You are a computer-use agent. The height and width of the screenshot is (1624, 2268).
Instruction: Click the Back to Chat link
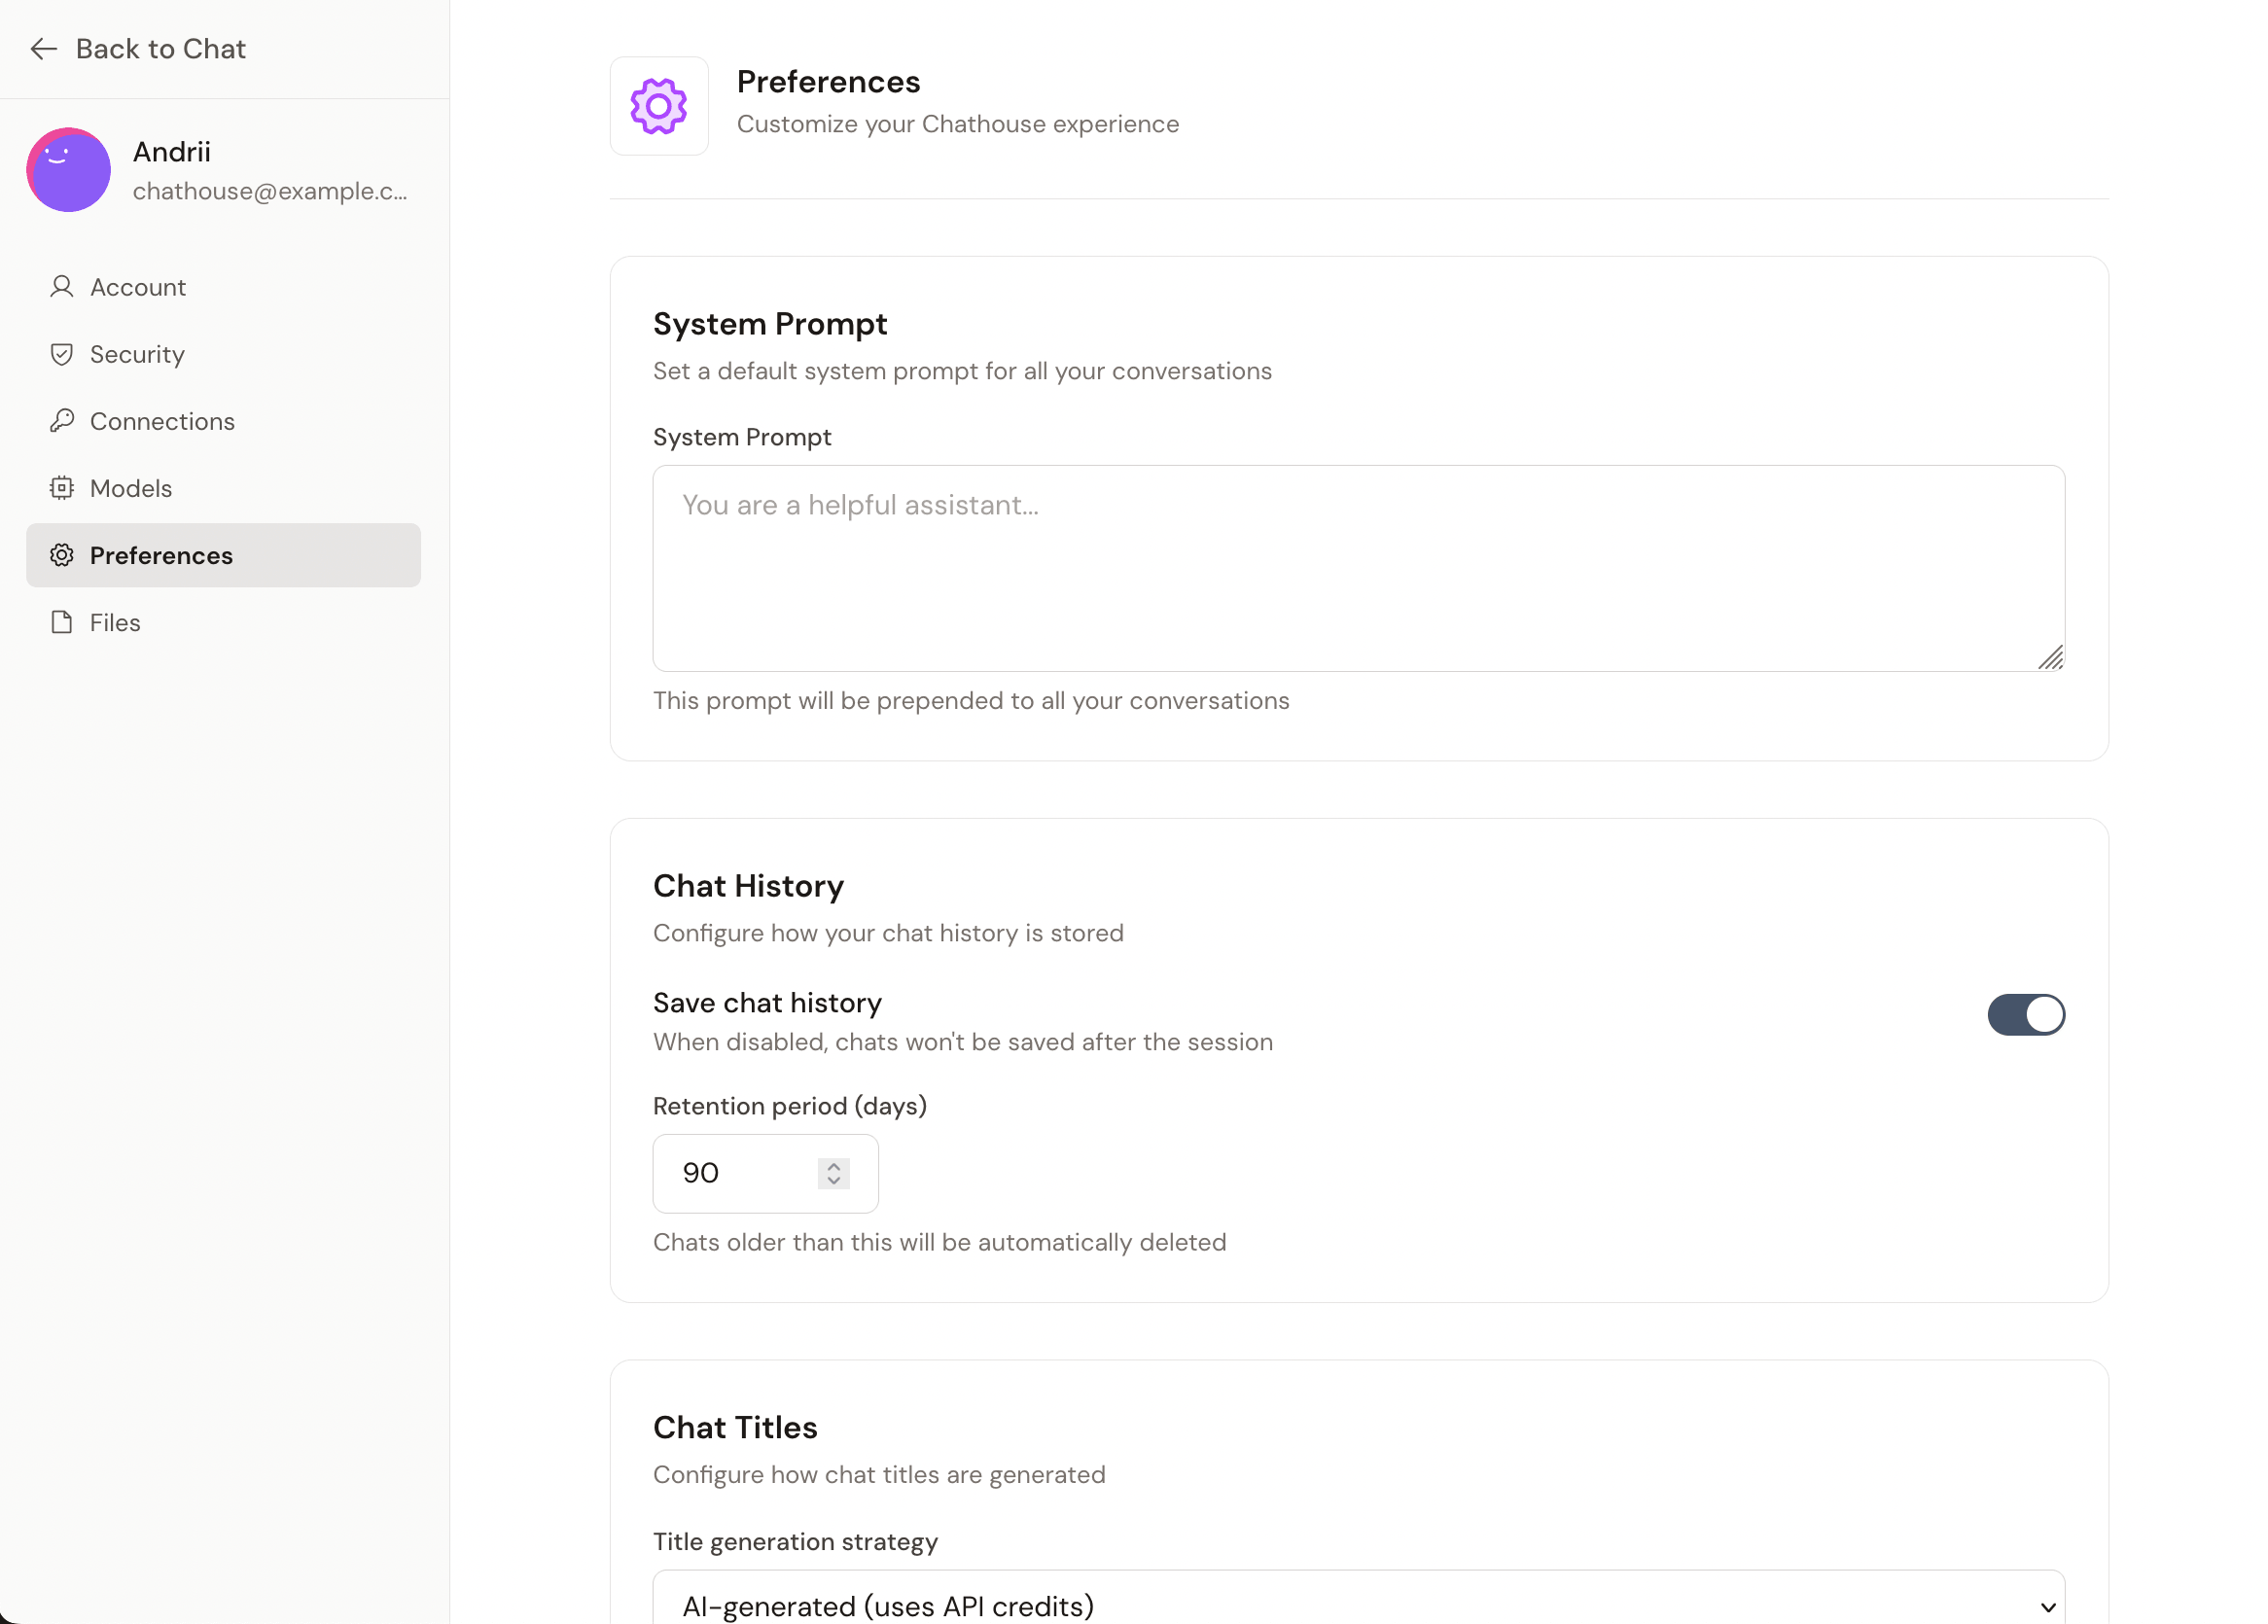pos(160,49)
